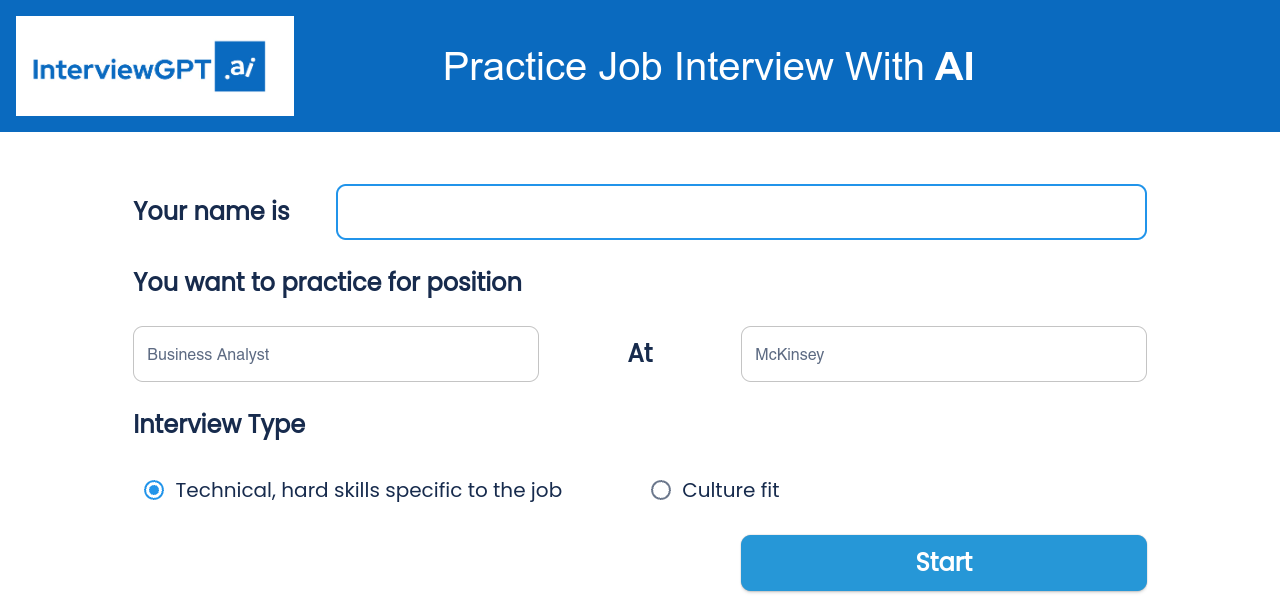The image size is (1280, 600).
Task: Click the bold 'AI' word in header
Action: [954, 67]
